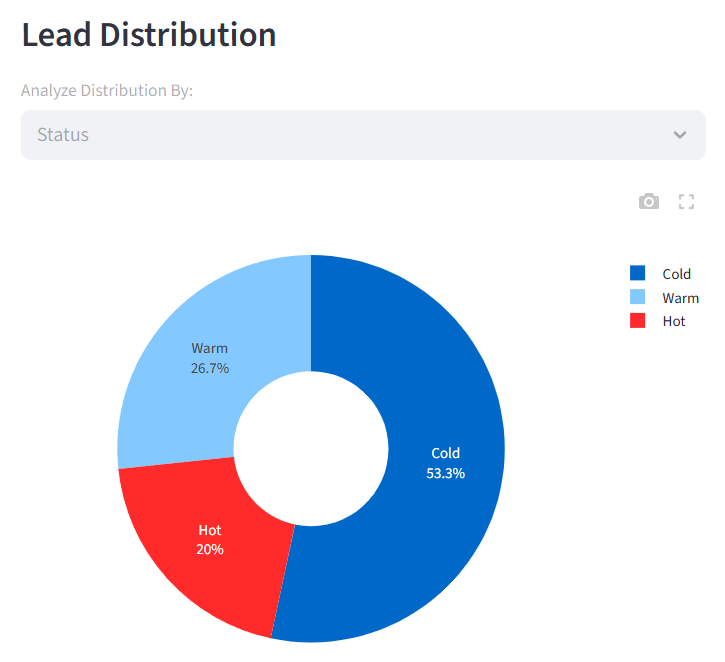This screenshot has height=662, width=725.
Task: Open the Analyze Distribution By dropdown
Action: point(363,135)
